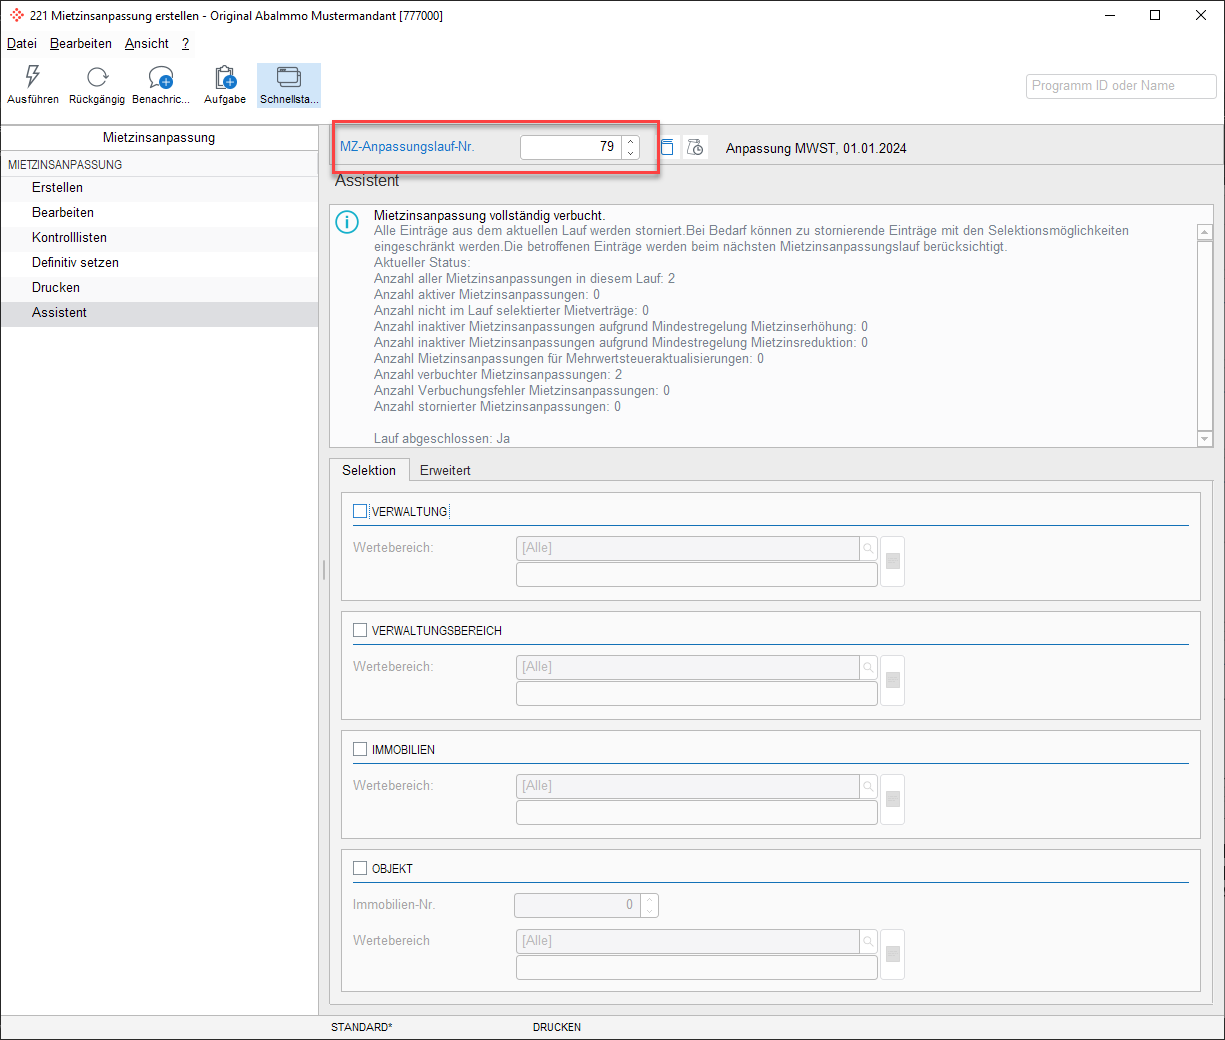1225x1040 pixels.
Task: Click the gray list button in IMMOBILIEN section
Action: [893, 799]
